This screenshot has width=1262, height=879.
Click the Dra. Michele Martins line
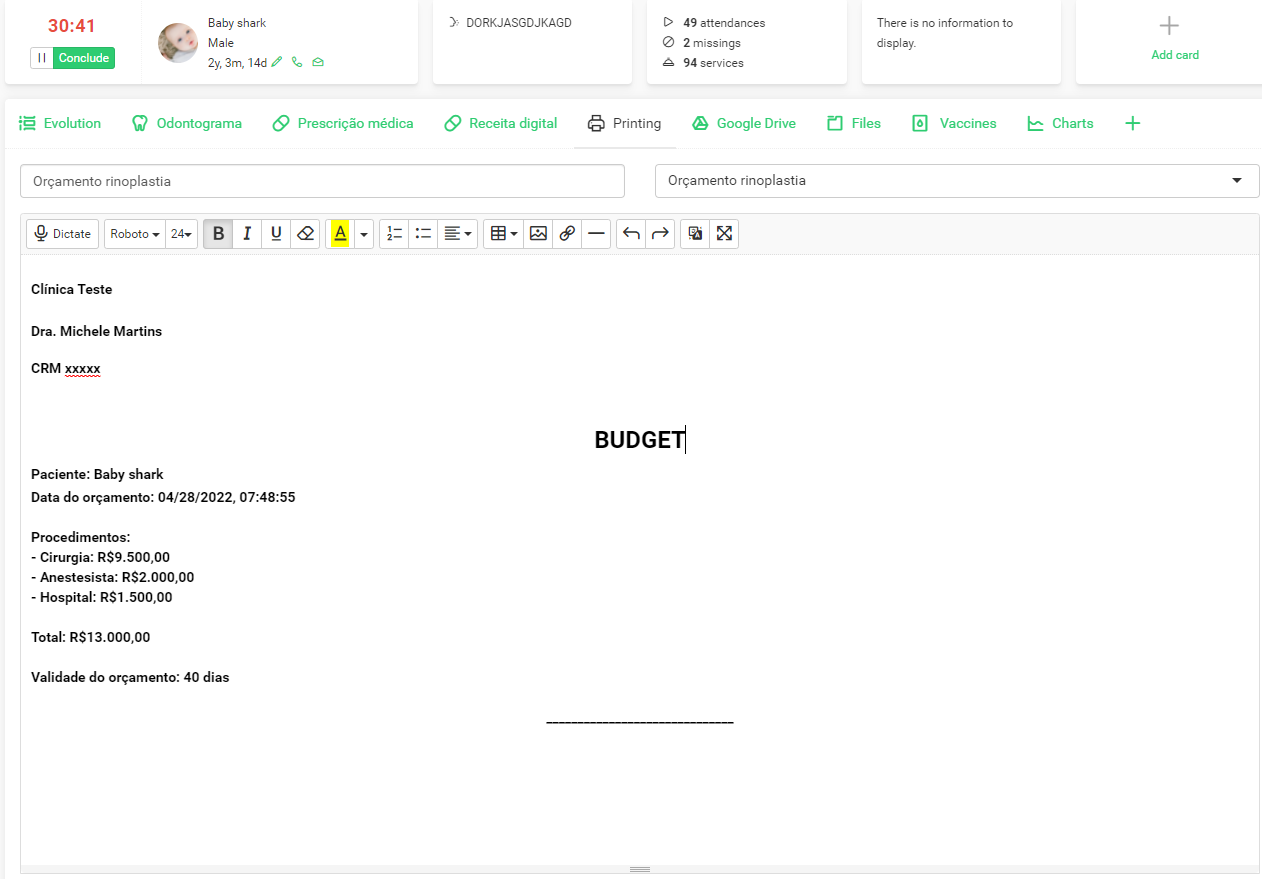96,331
